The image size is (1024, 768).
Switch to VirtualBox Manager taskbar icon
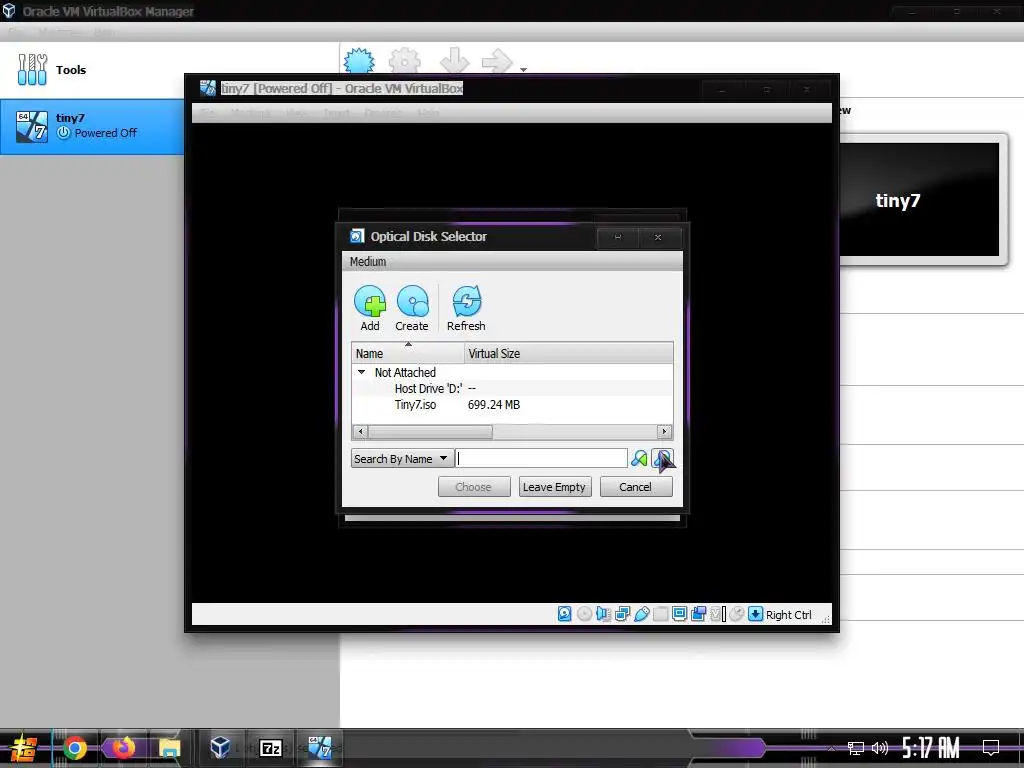click(x=220, y=748)
